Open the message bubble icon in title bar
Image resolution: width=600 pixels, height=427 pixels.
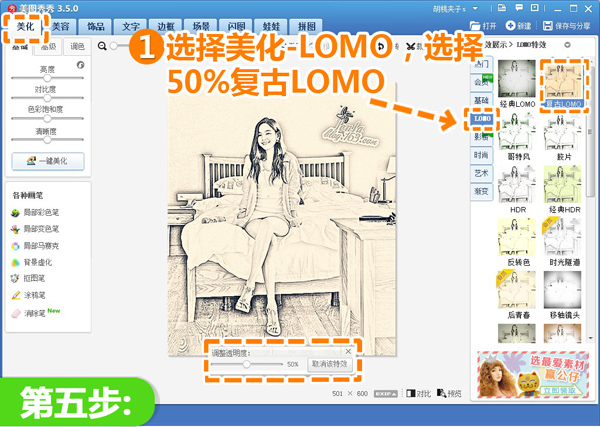pyautogui.click(x=519, y=8)
